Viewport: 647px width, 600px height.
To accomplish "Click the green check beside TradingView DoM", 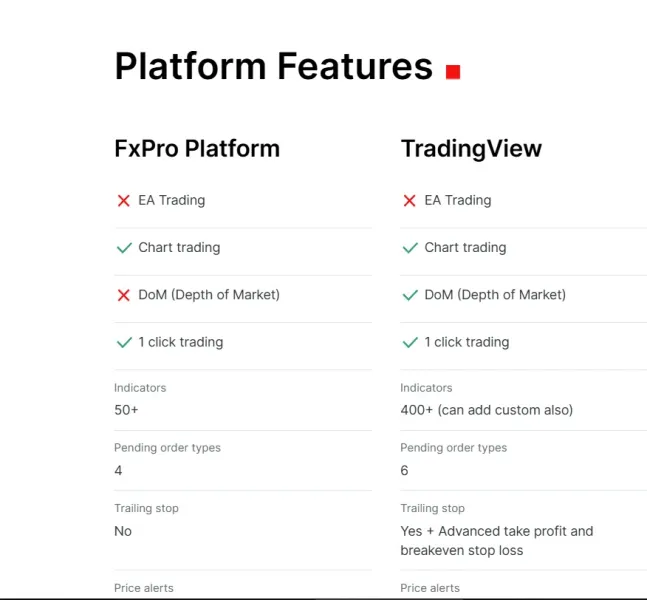I will (x=410, y=295).
